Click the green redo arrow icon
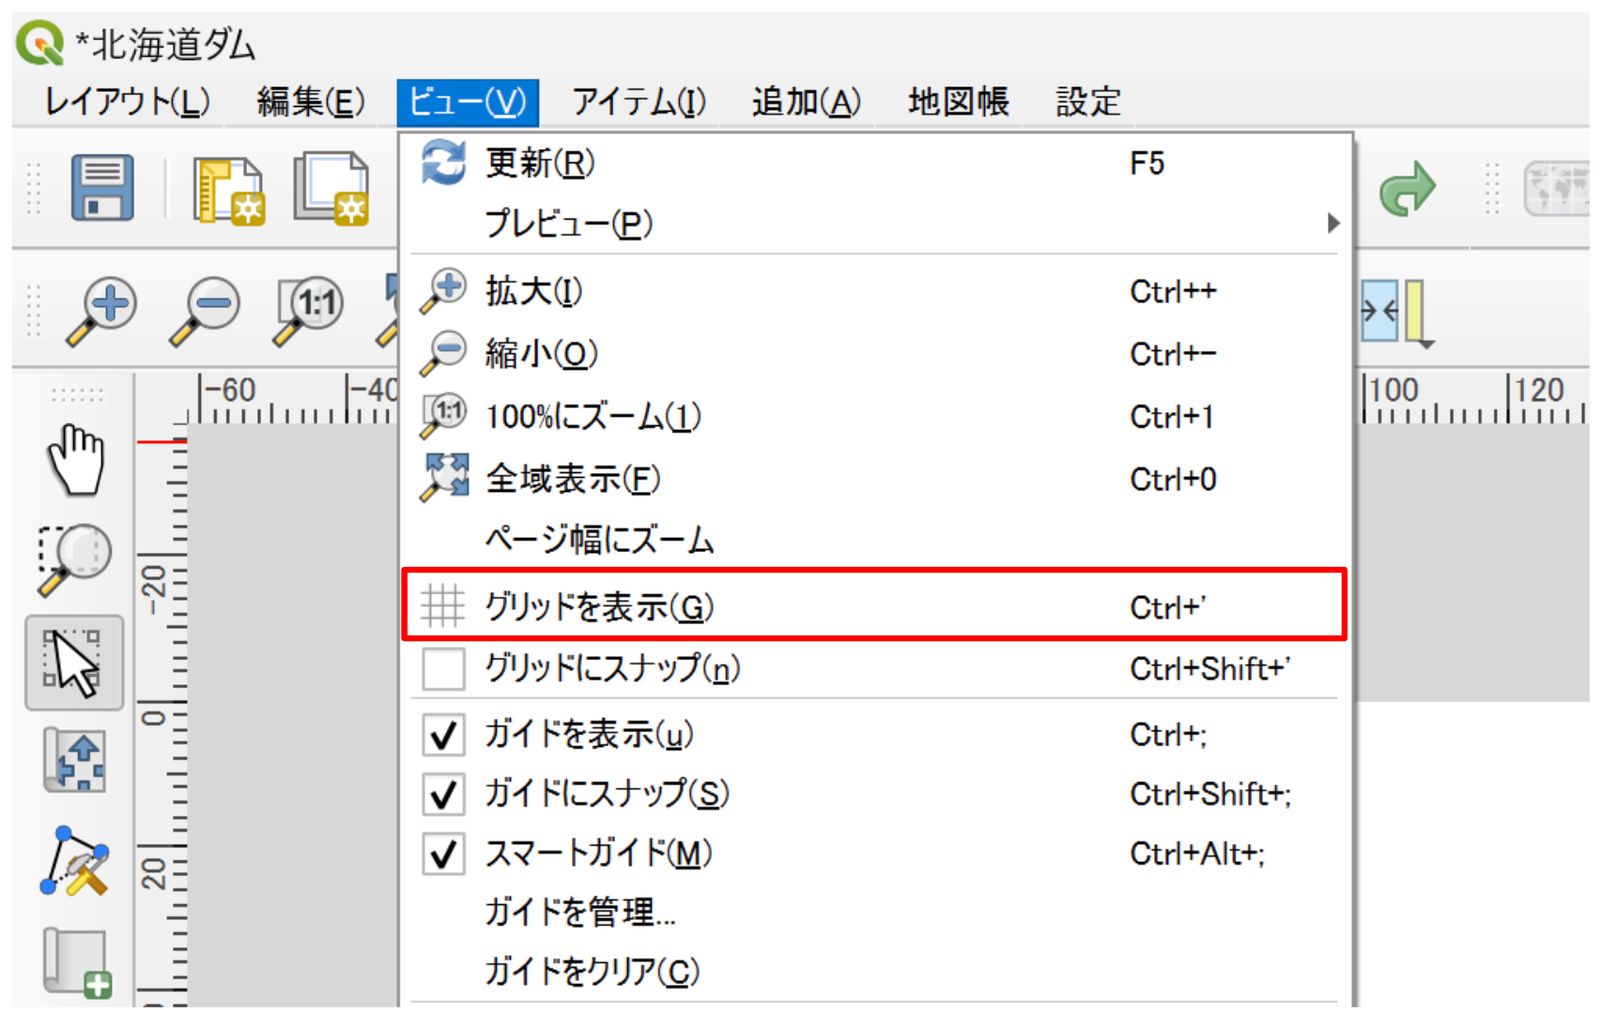This screenshot has height=1010, width=1600. tap(1407, 190)
